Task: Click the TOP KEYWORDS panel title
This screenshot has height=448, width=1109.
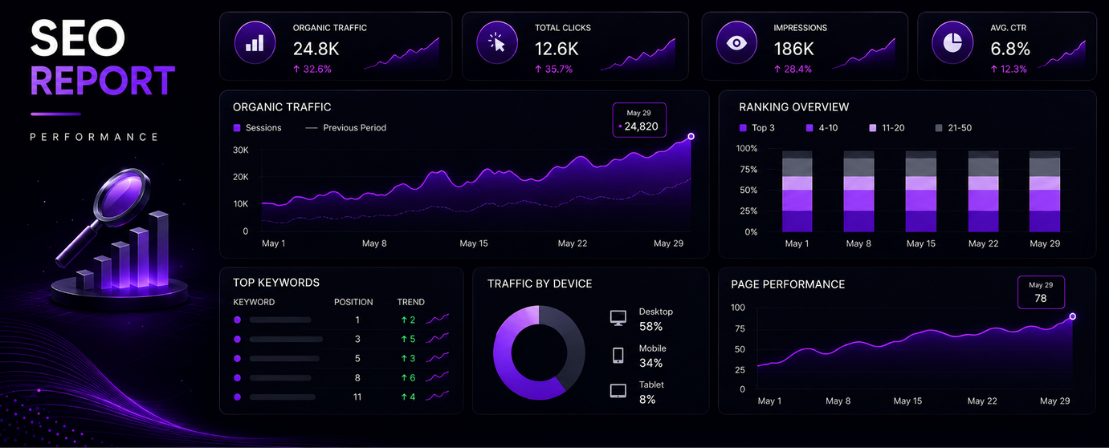Action: coord(277,282)
